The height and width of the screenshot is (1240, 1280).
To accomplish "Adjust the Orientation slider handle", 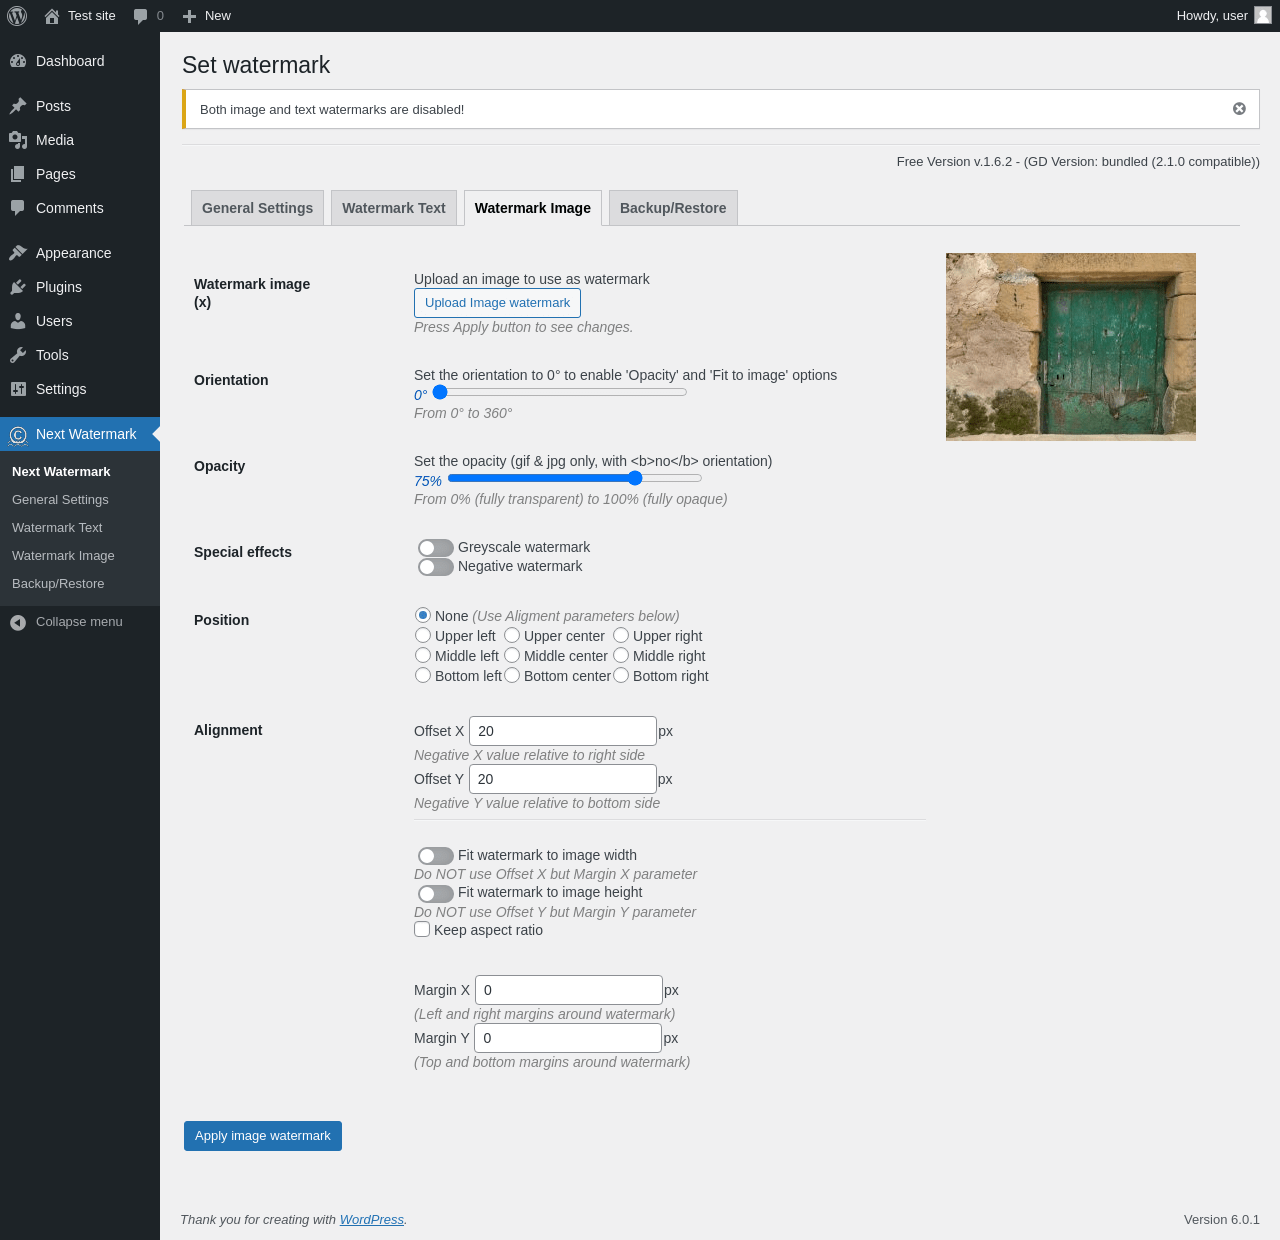I will click(x=440, y=392).
